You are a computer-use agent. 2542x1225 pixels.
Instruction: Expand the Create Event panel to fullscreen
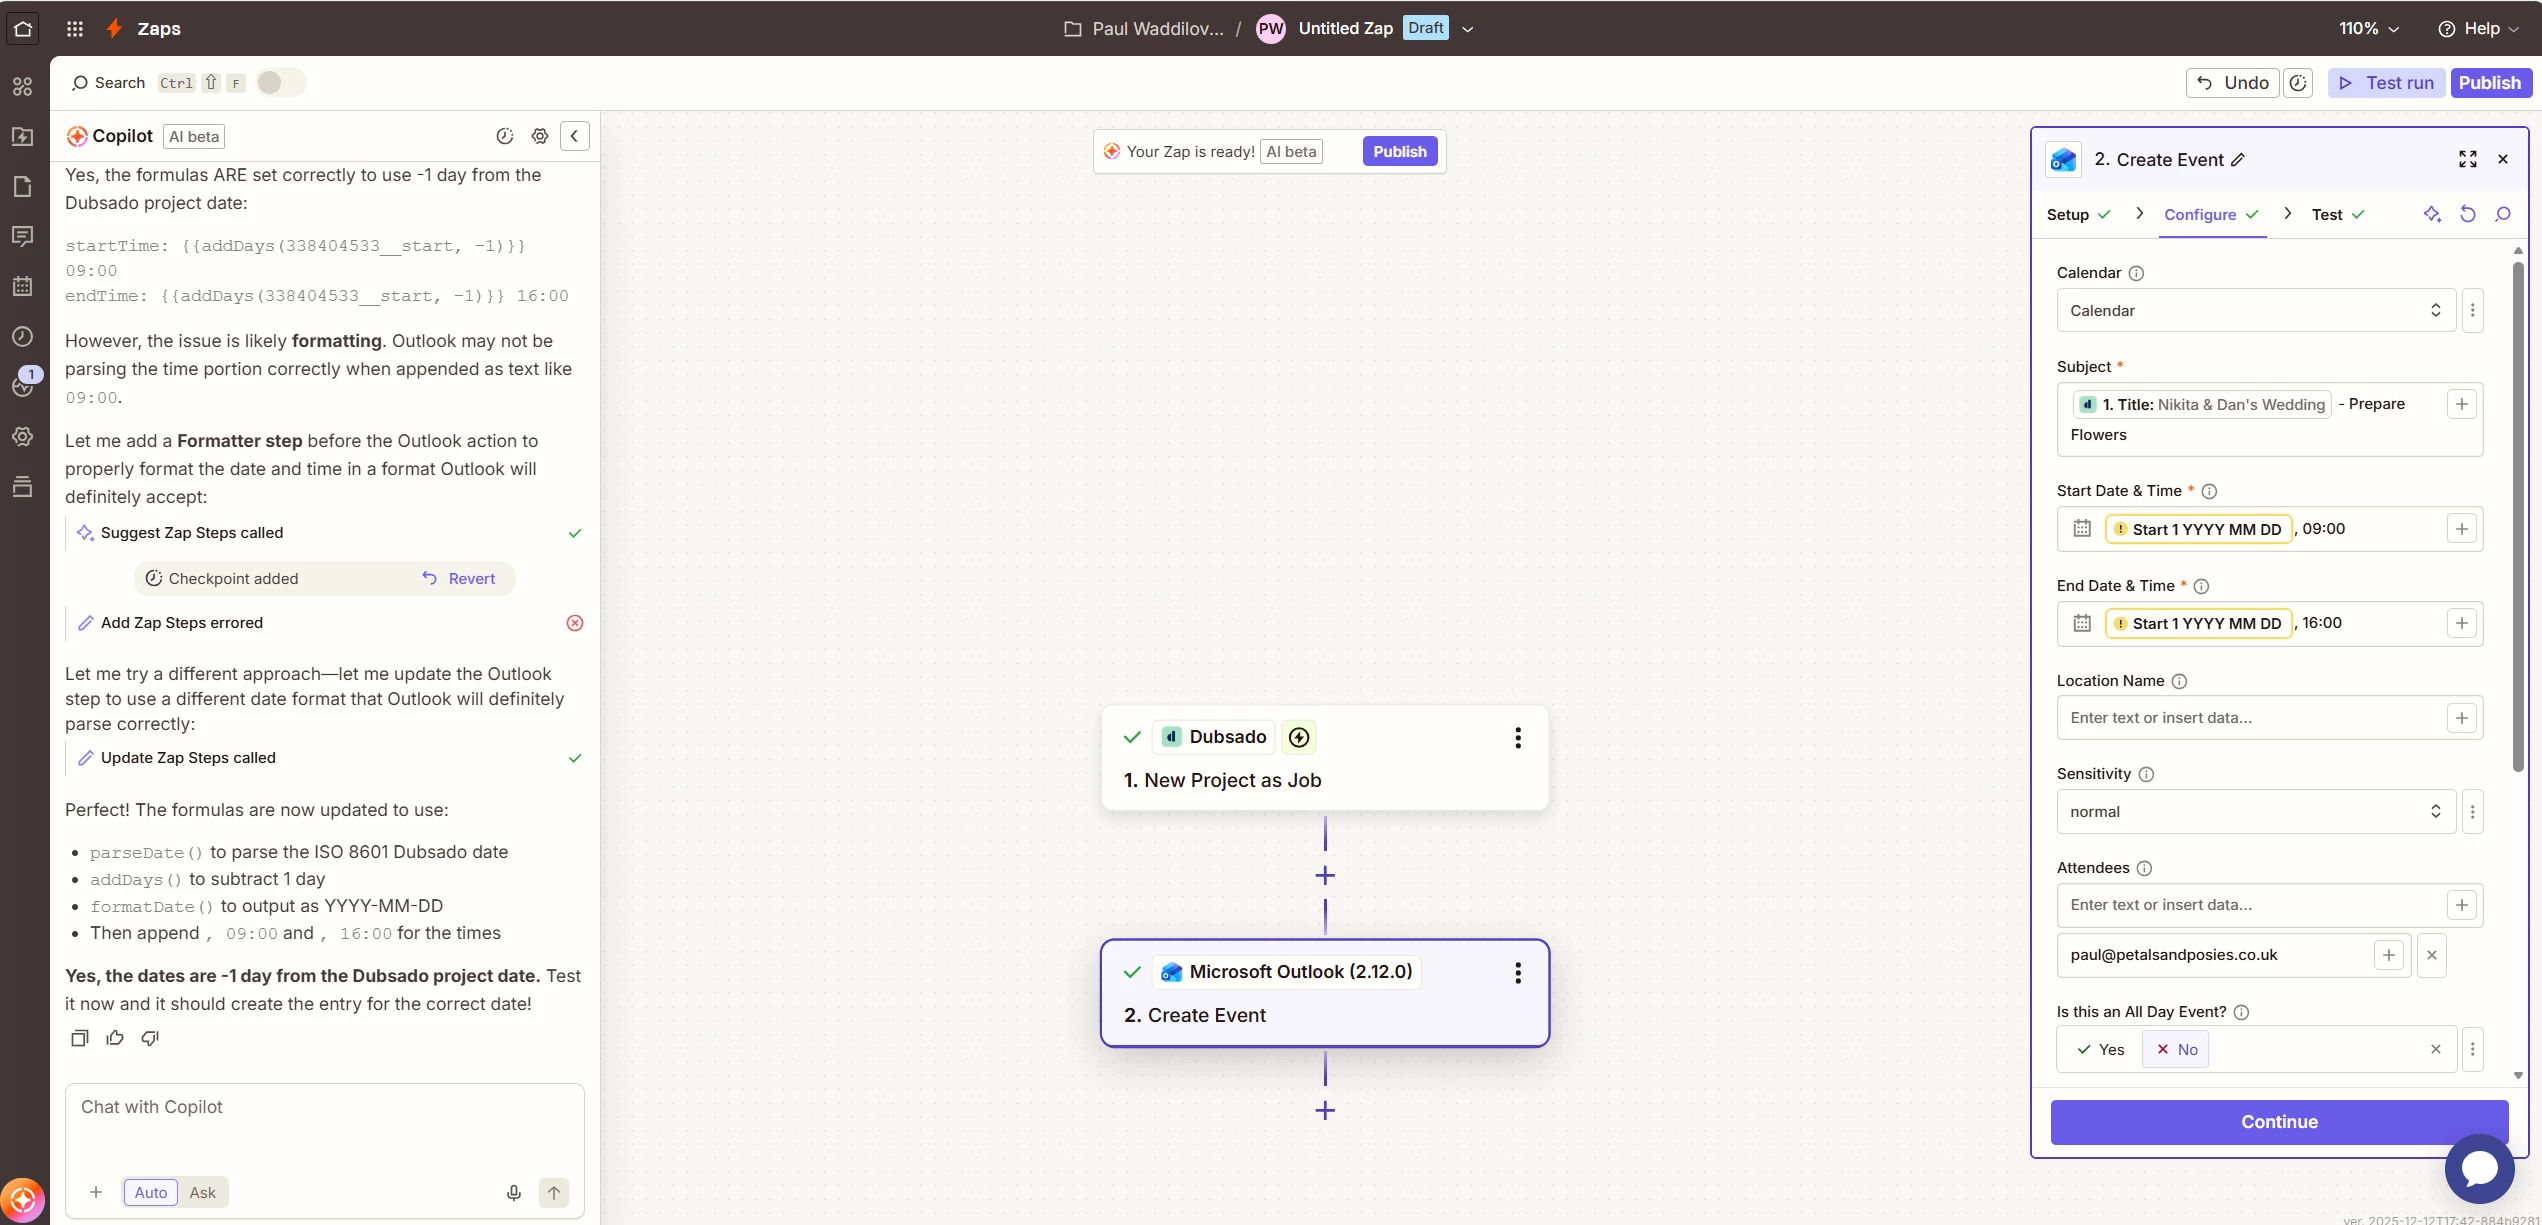pos(2467,159)
